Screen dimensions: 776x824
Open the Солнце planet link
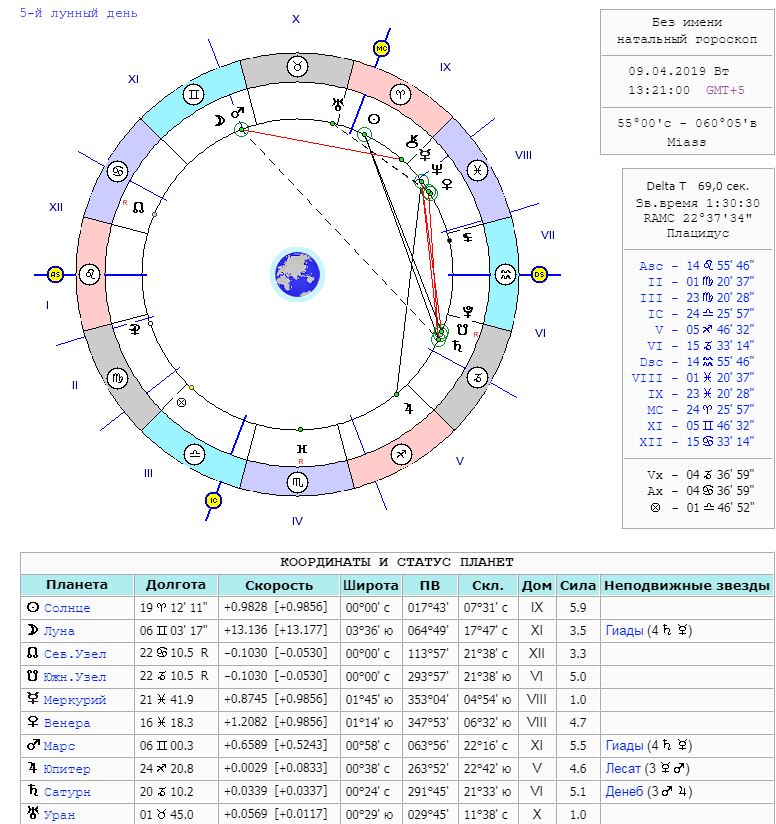point(67,608)
